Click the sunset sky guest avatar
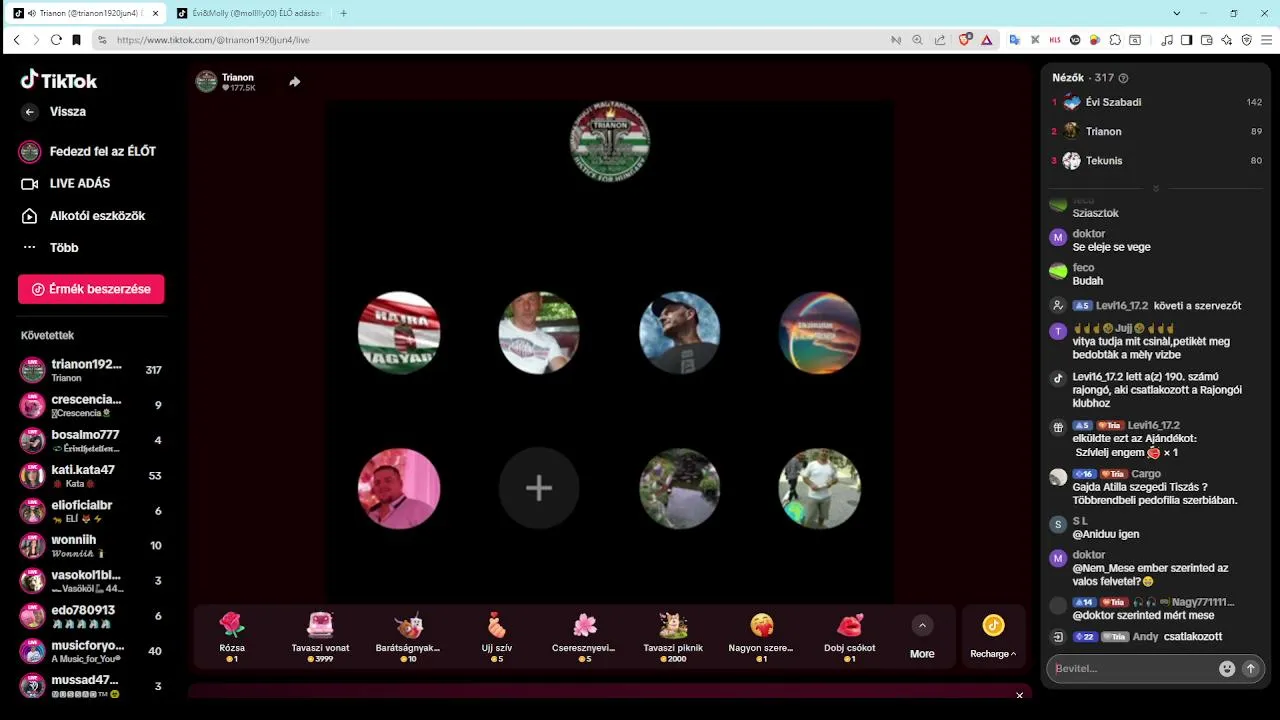Viewport: 1280px width, 720px height. click(x=819, y=333)
